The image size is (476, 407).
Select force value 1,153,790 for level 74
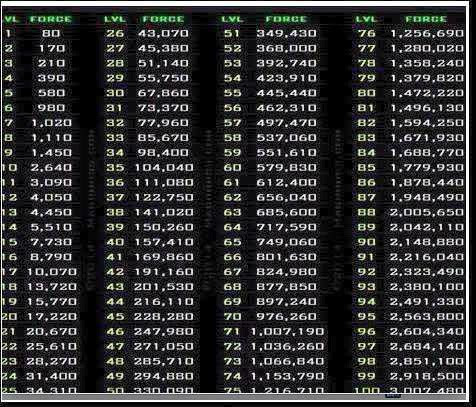click(x=287, y=376)
